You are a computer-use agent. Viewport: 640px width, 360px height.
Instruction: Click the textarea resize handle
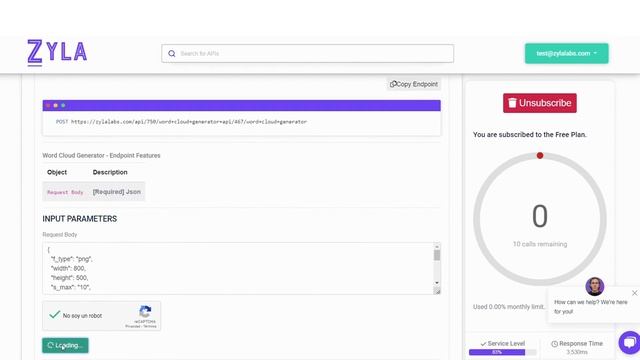click(x=437, y=291)
